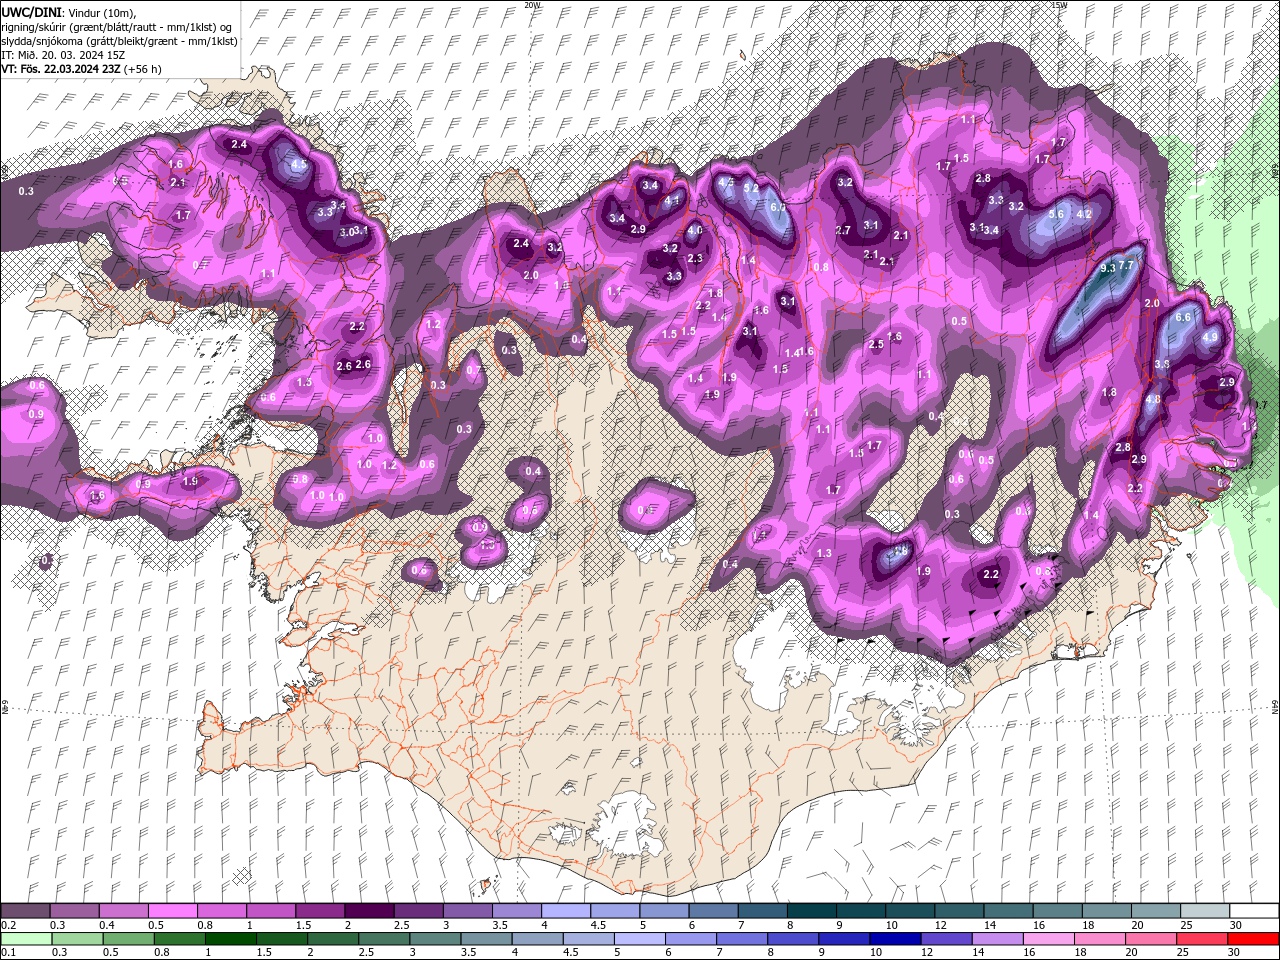Viewport: 1280px width, 960px height.
Task: Select the light lavender 4 swatch, upper legend
Action: [x=564, y=911]
